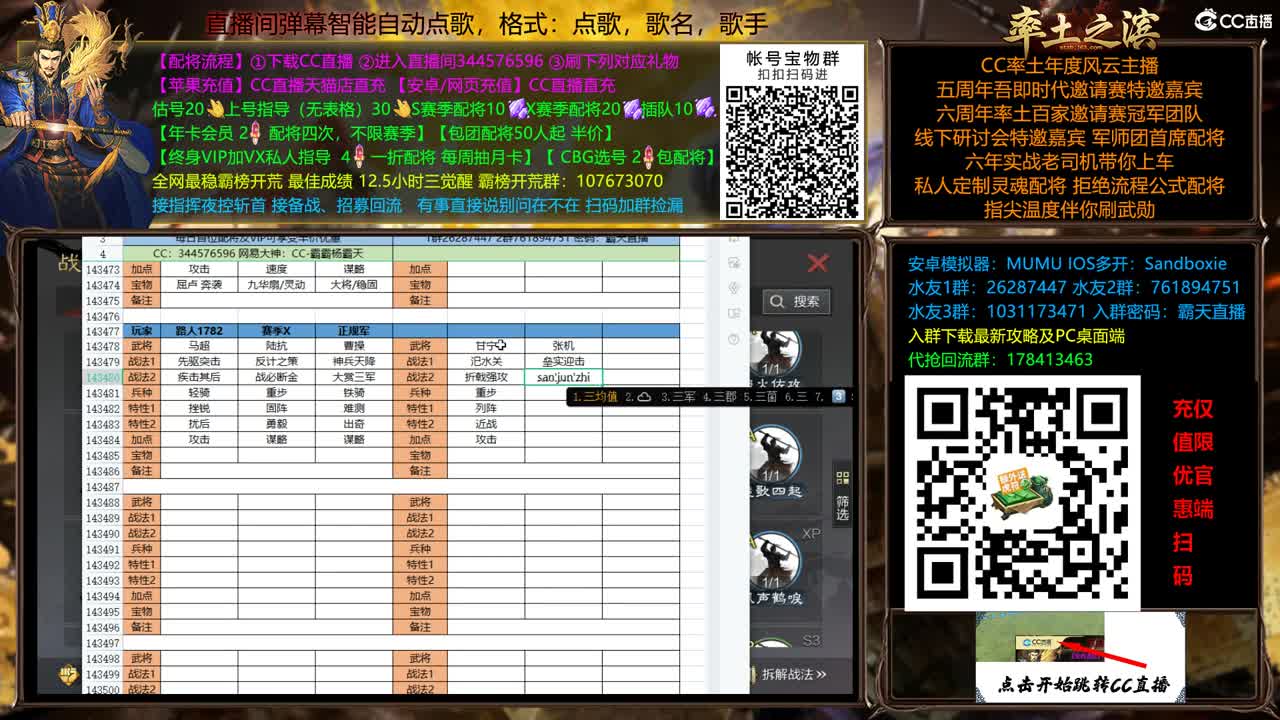
Task: Click the 率土之滨 game logo
Action: point(1081,29)
